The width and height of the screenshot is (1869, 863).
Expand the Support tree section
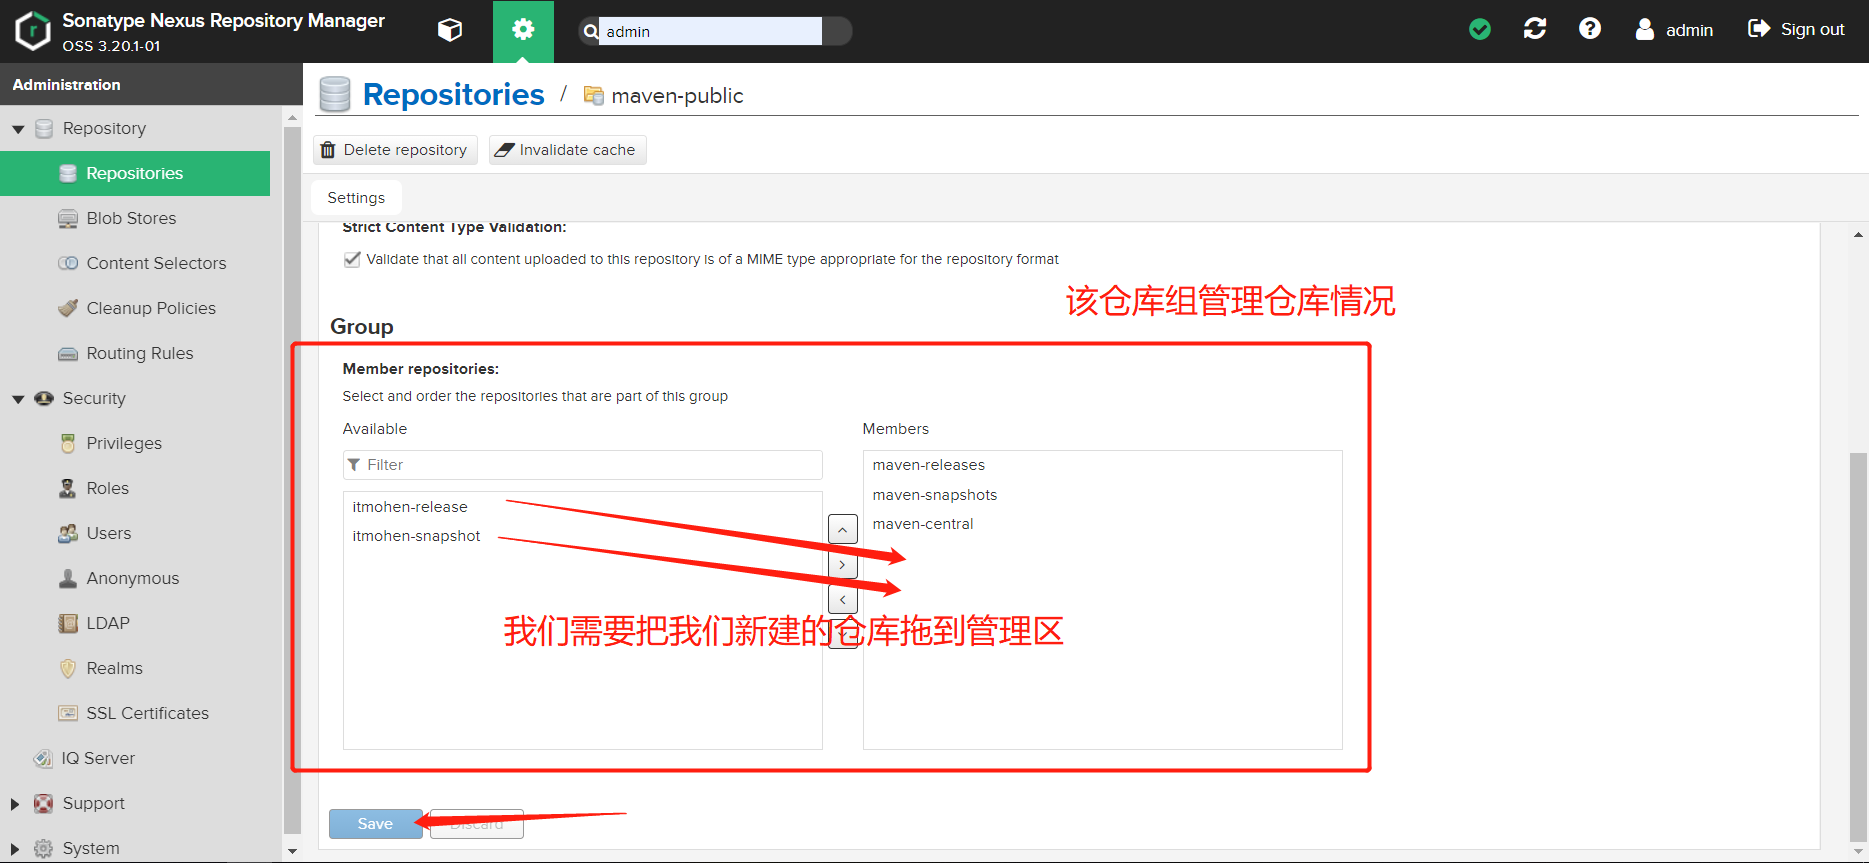[15, 804]
